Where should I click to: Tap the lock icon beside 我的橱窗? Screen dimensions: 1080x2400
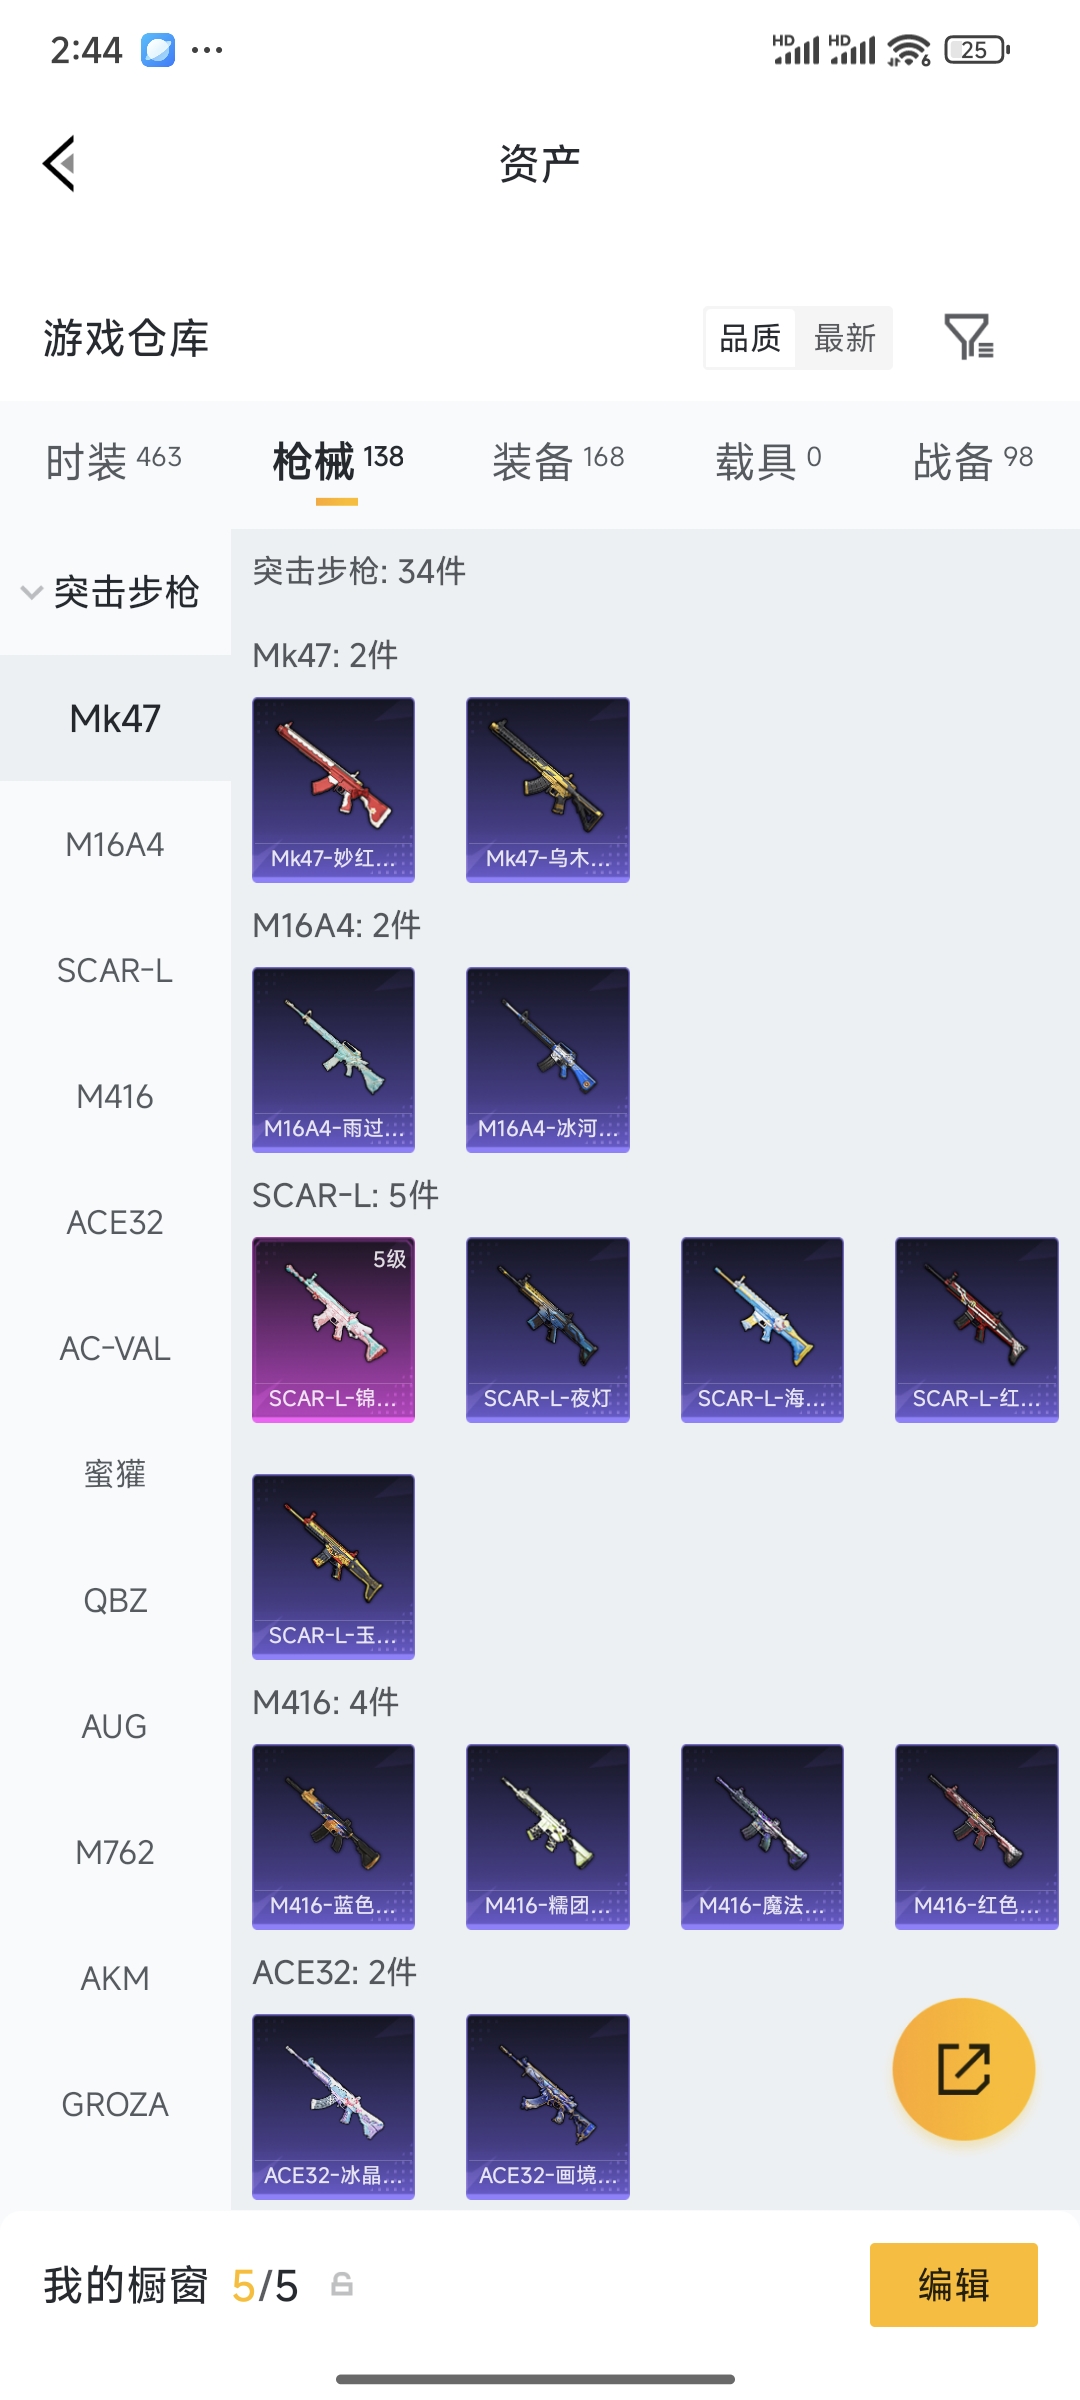(342, 2285)
